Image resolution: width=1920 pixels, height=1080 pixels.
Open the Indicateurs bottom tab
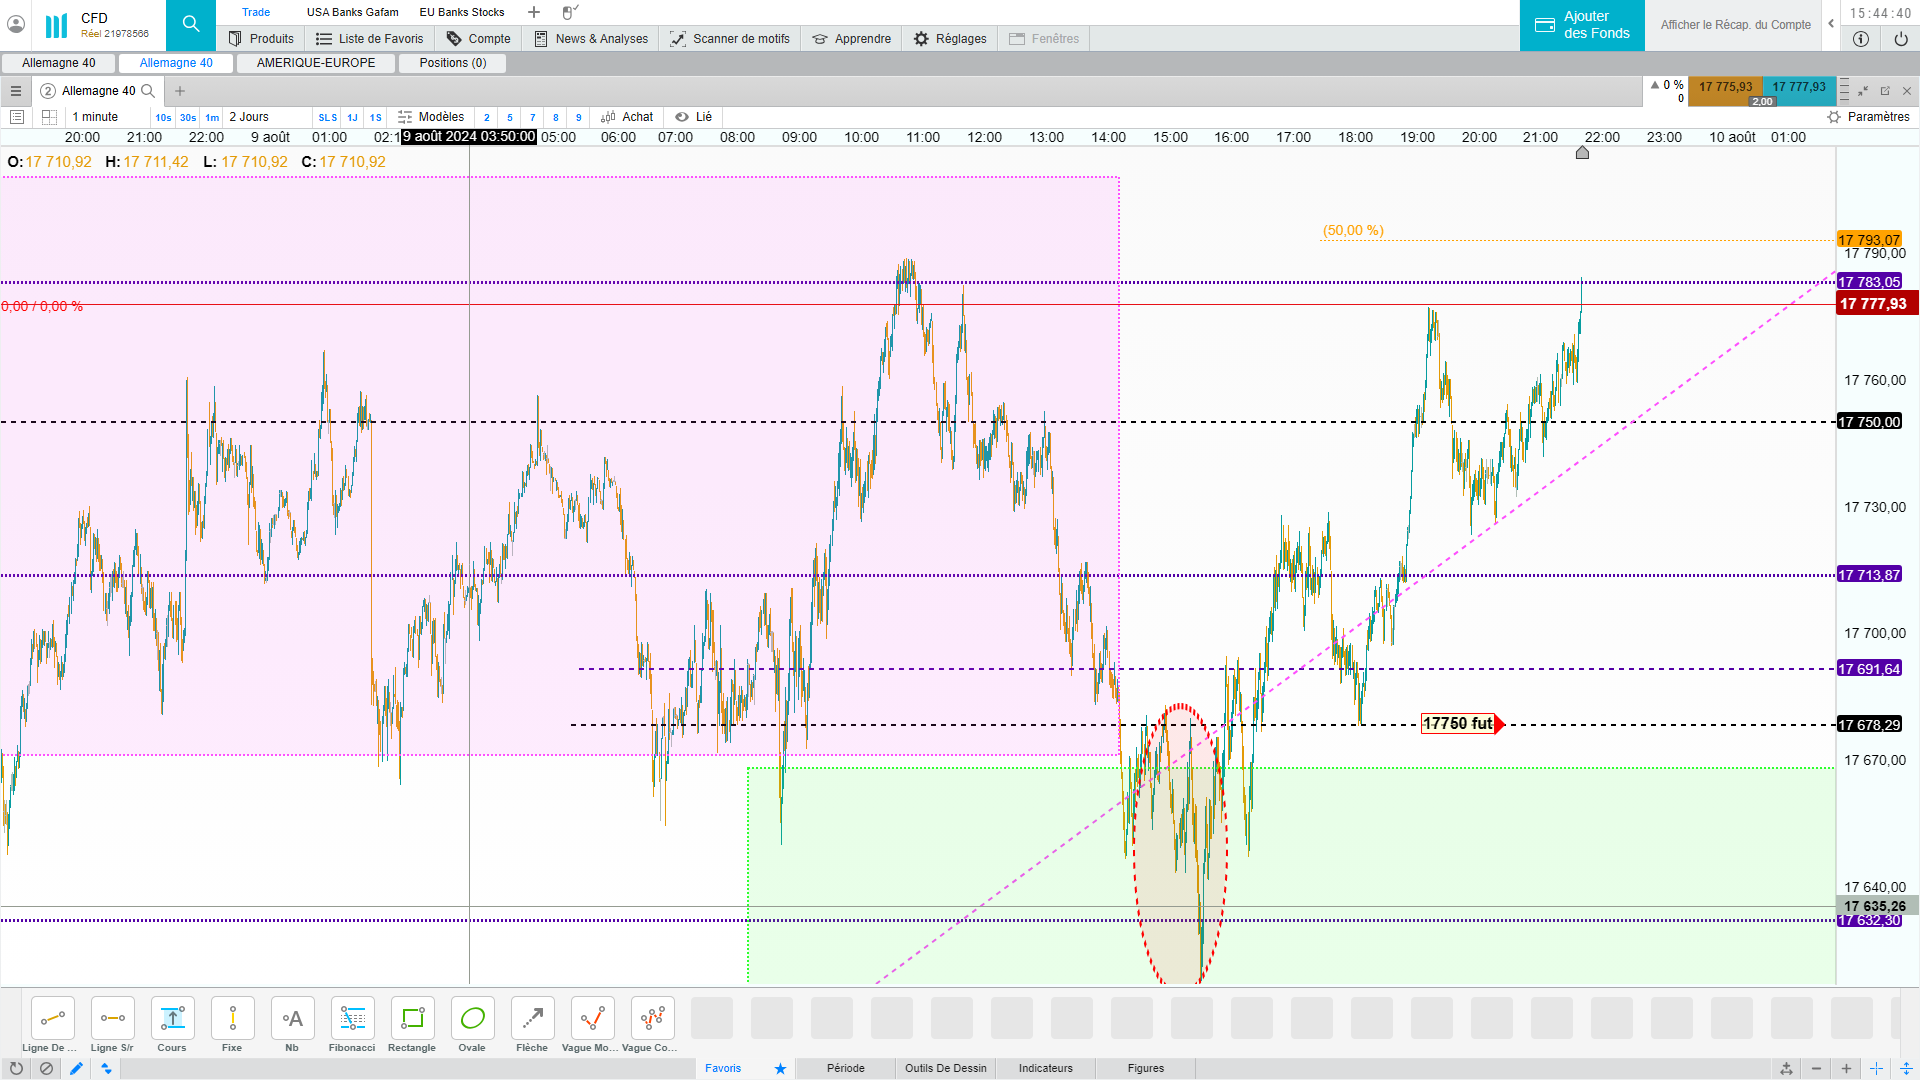1045,1068
